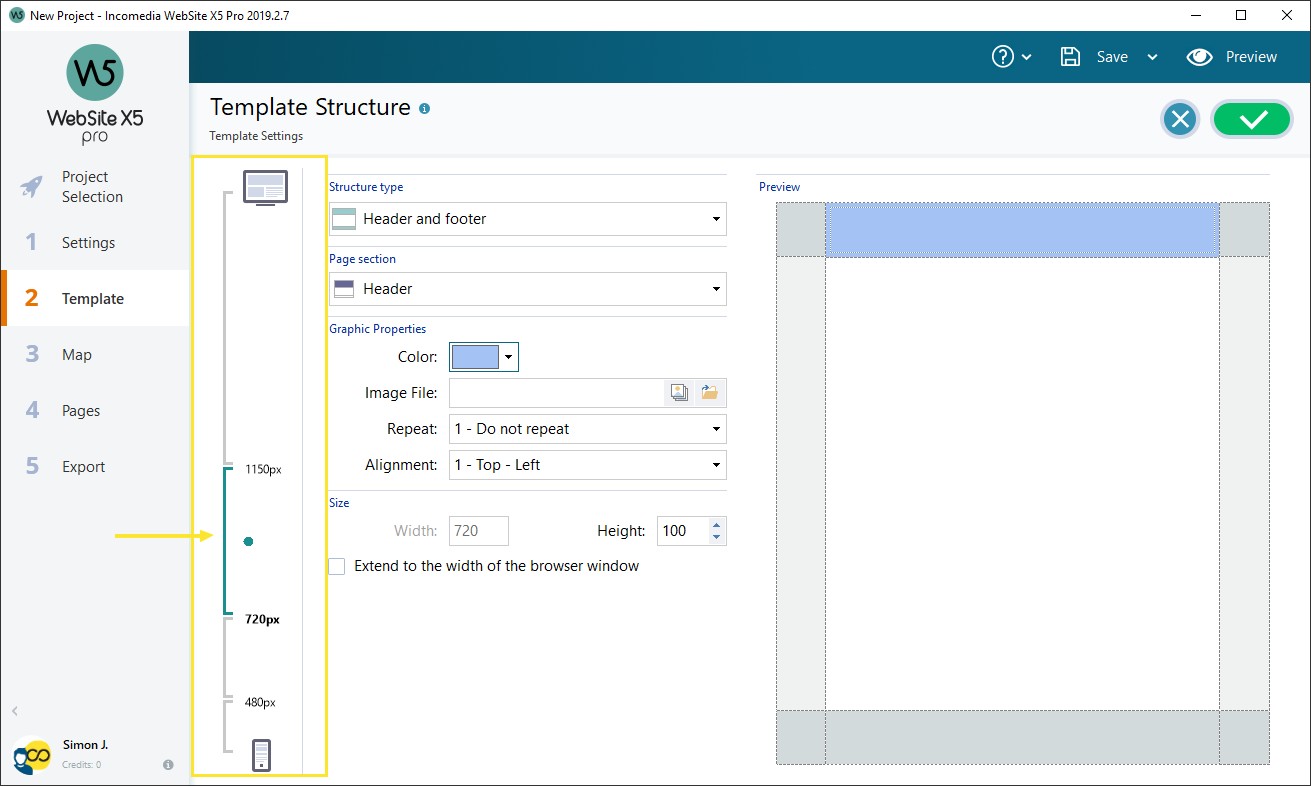Browse for image file folder icon
Screen dimensions: 1311x786
(x=709, y=393)
